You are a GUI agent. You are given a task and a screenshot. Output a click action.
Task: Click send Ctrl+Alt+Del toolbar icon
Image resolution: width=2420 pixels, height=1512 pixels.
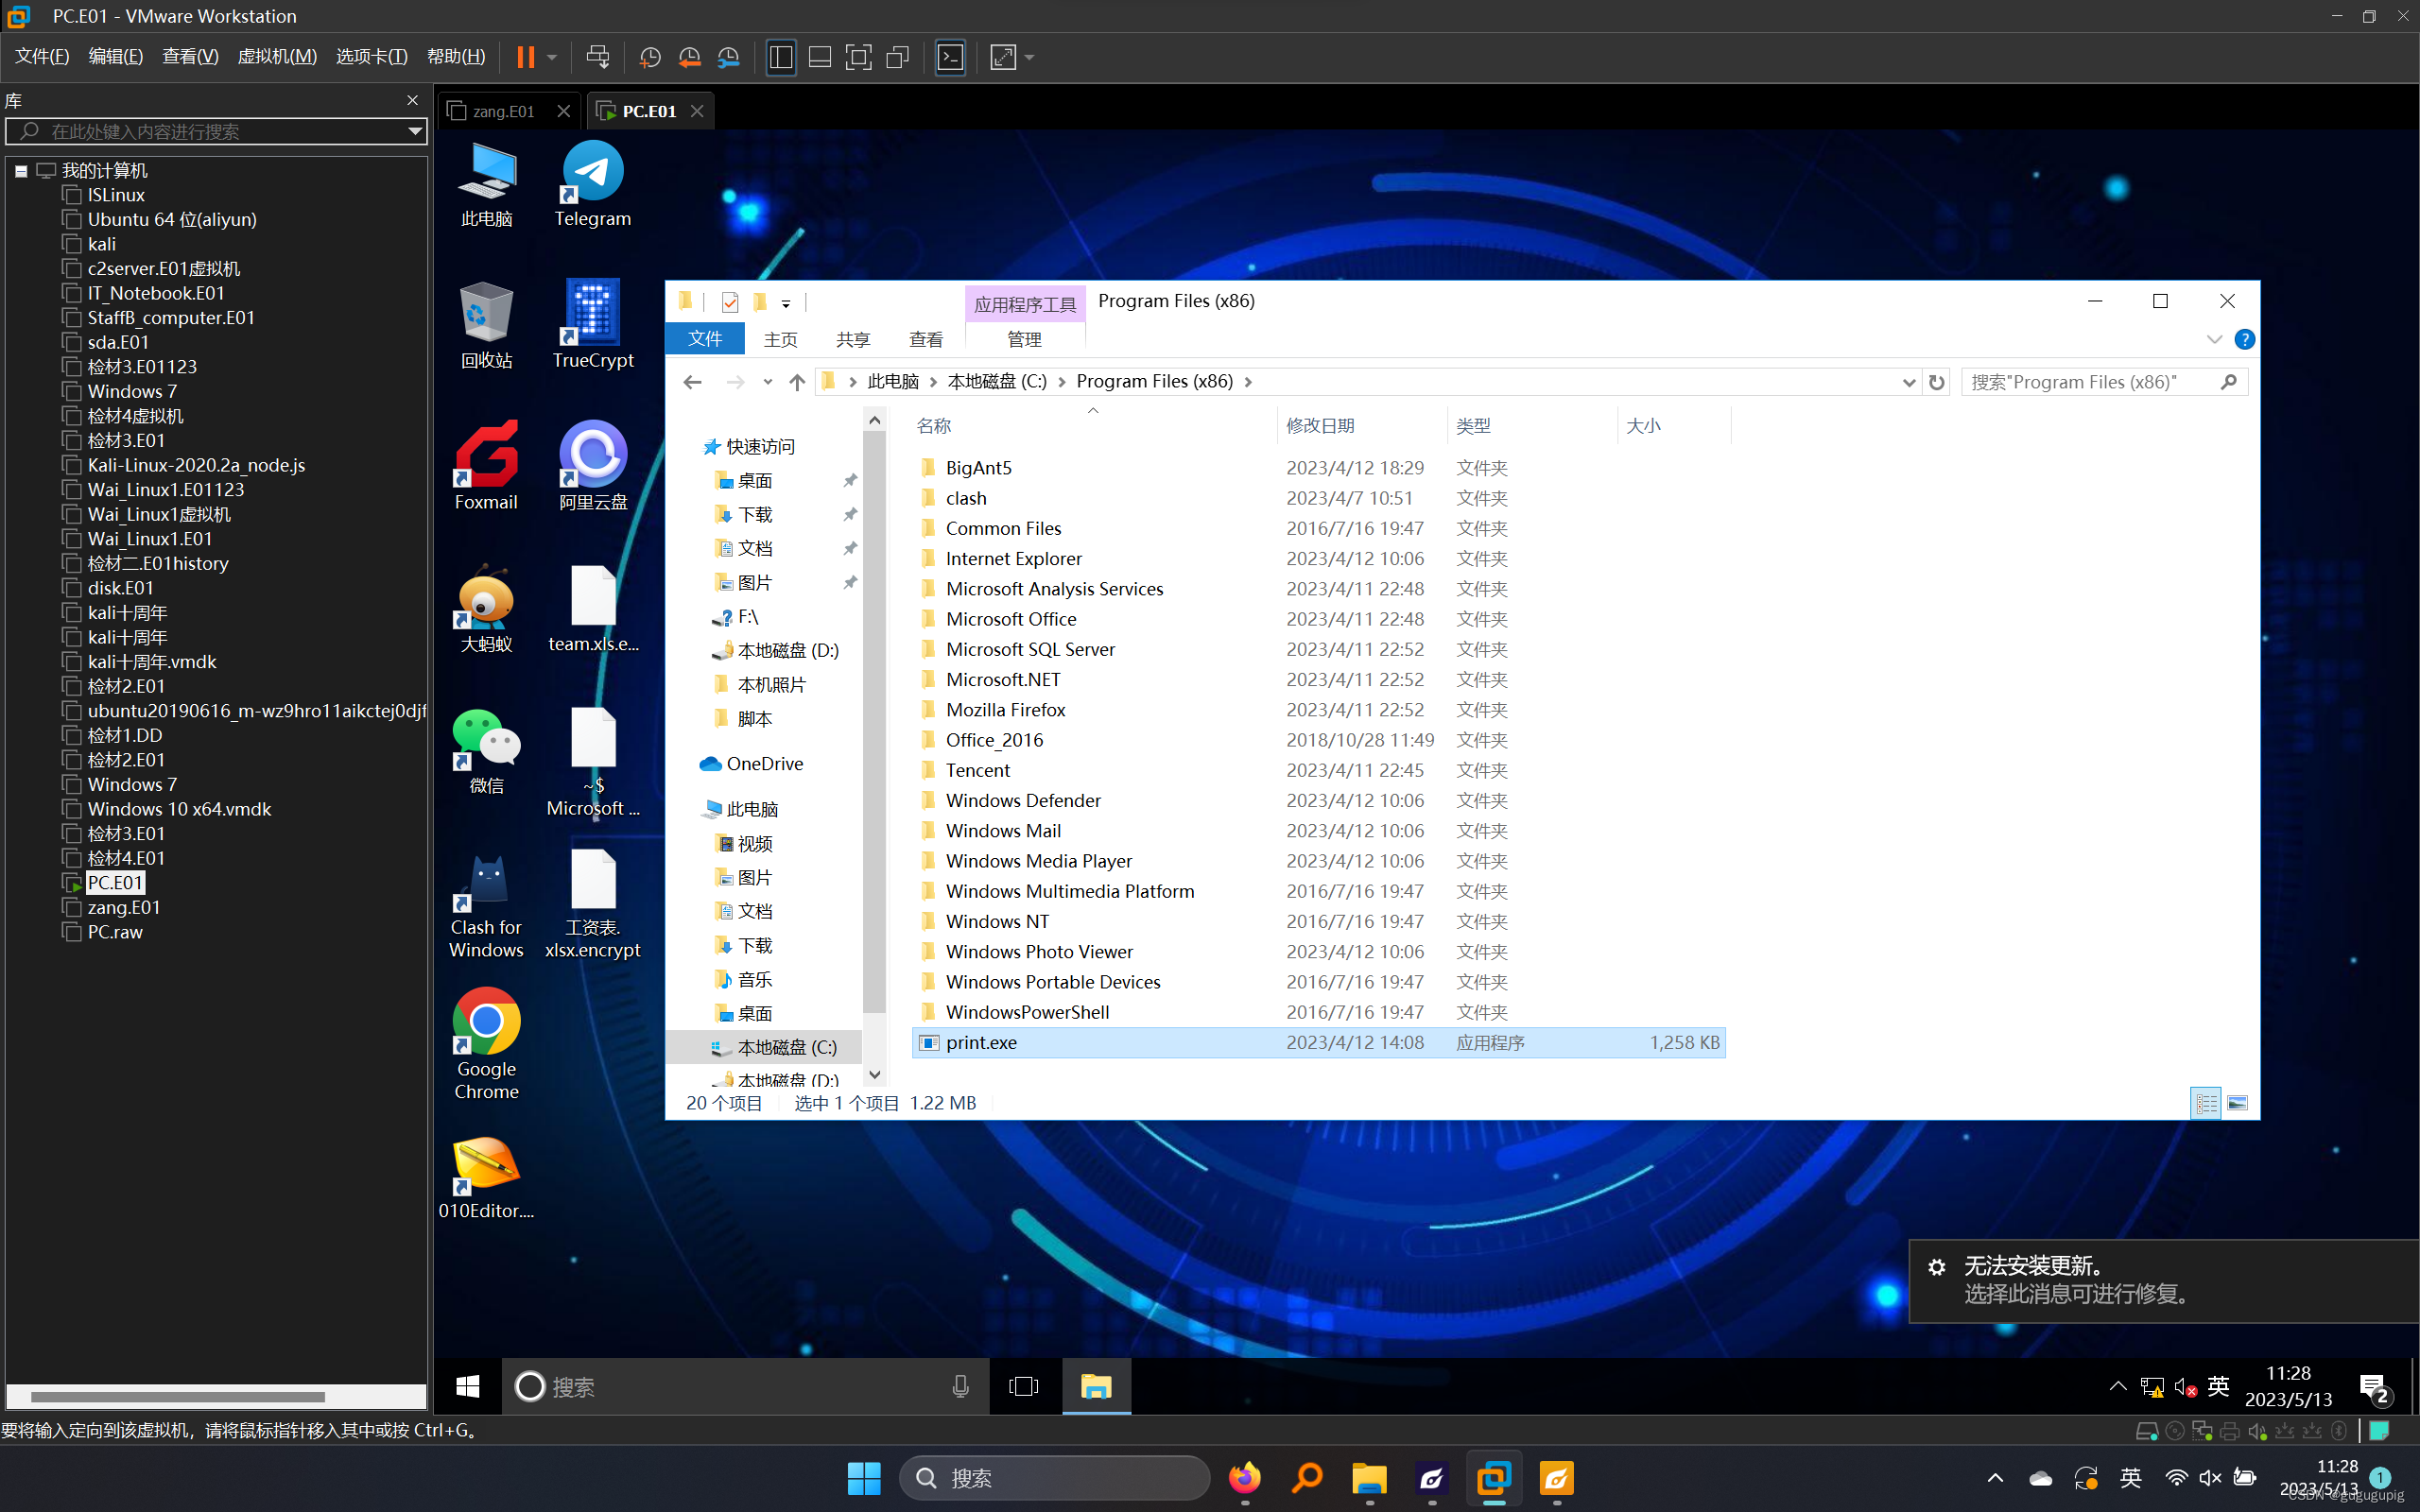598,57
